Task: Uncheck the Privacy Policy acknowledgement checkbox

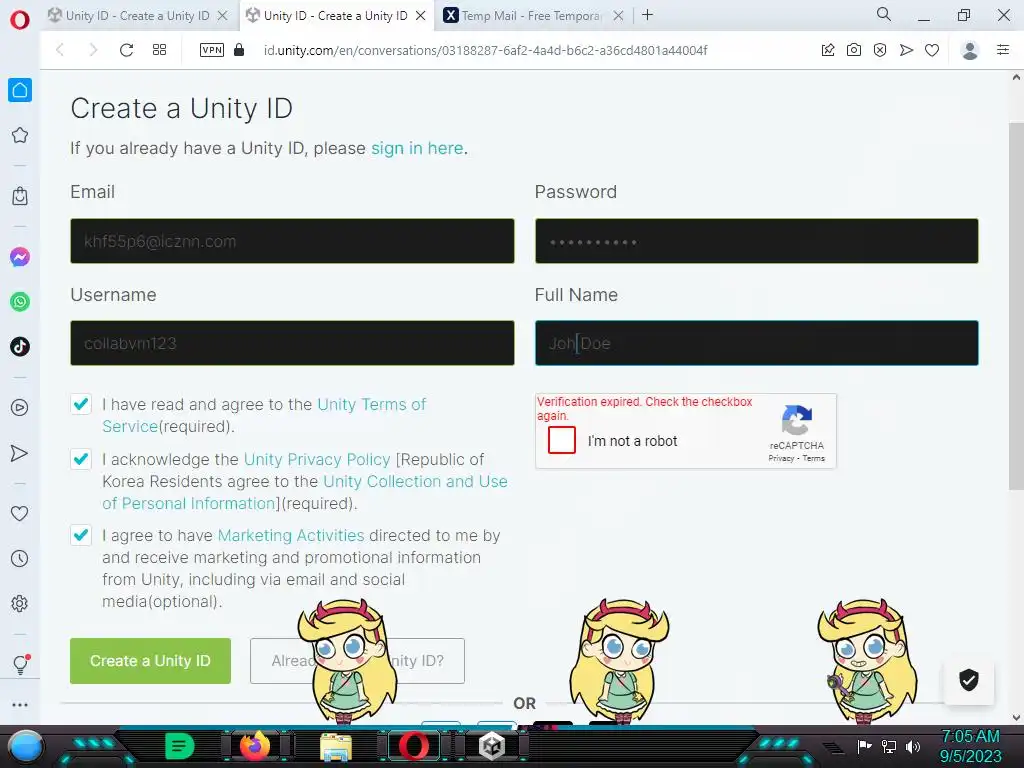Action: pyautogui.click(x=81, y=459)
